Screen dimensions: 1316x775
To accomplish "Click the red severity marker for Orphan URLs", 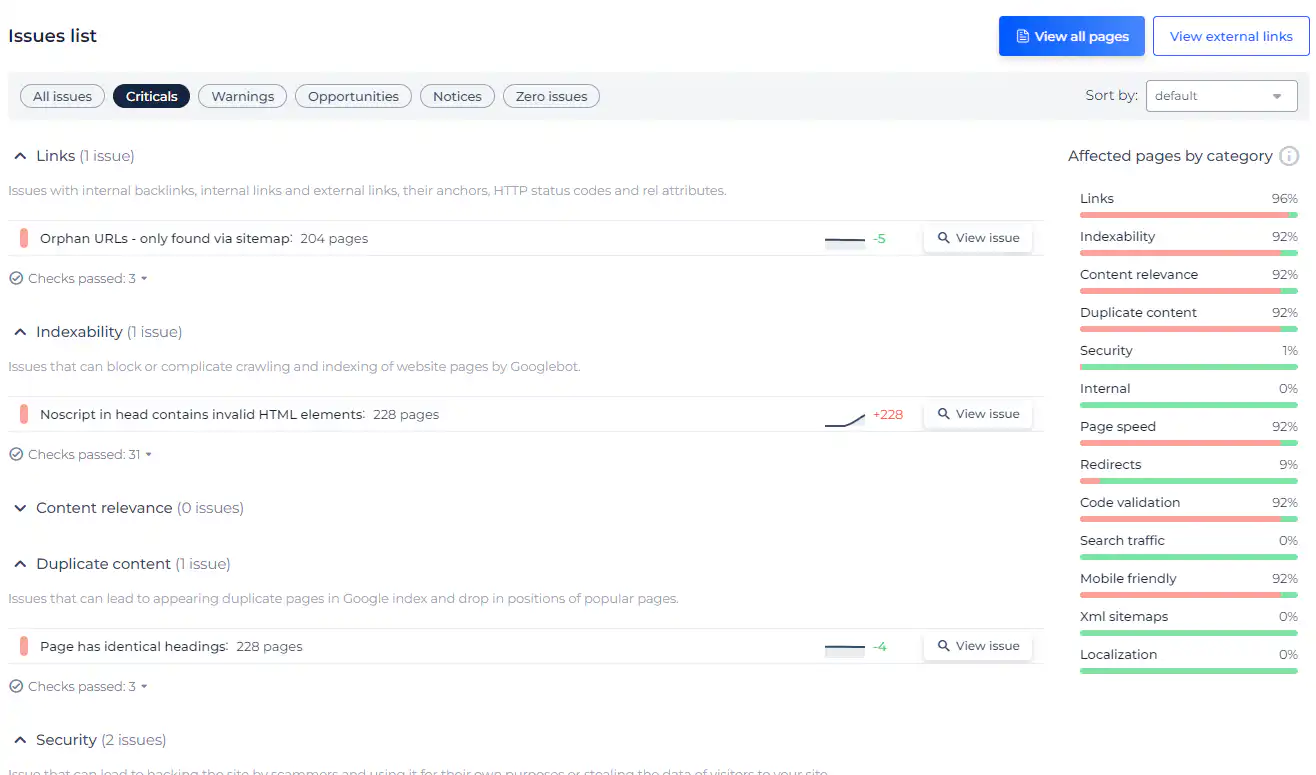I will (x=24, y=239).
